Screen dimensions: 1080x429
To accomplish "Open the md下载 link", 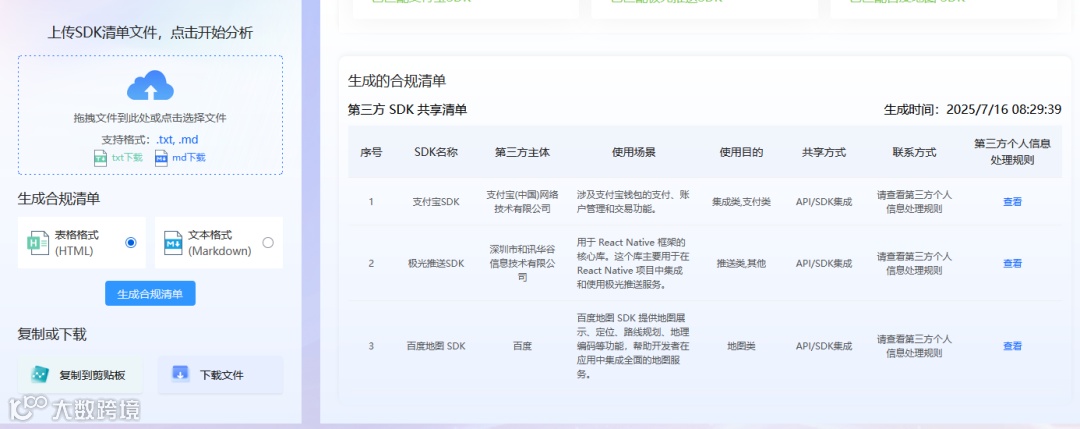I will (189, 158).
